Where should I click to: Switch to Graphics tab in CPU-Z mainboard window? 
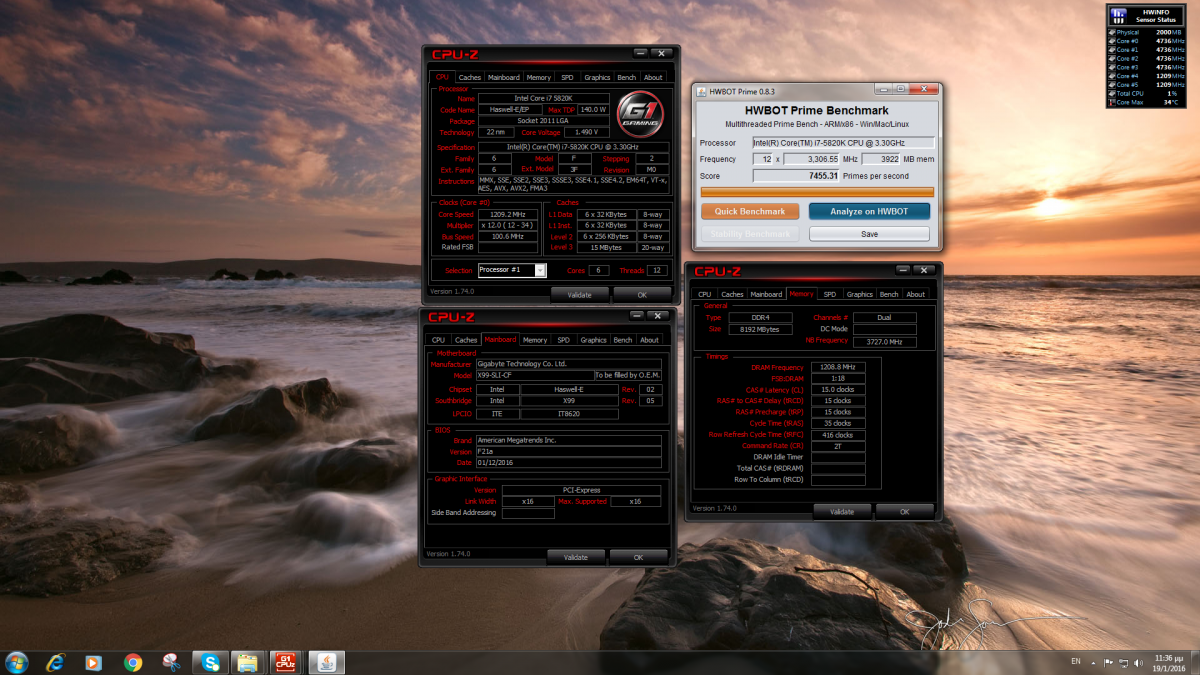[594, 340]
